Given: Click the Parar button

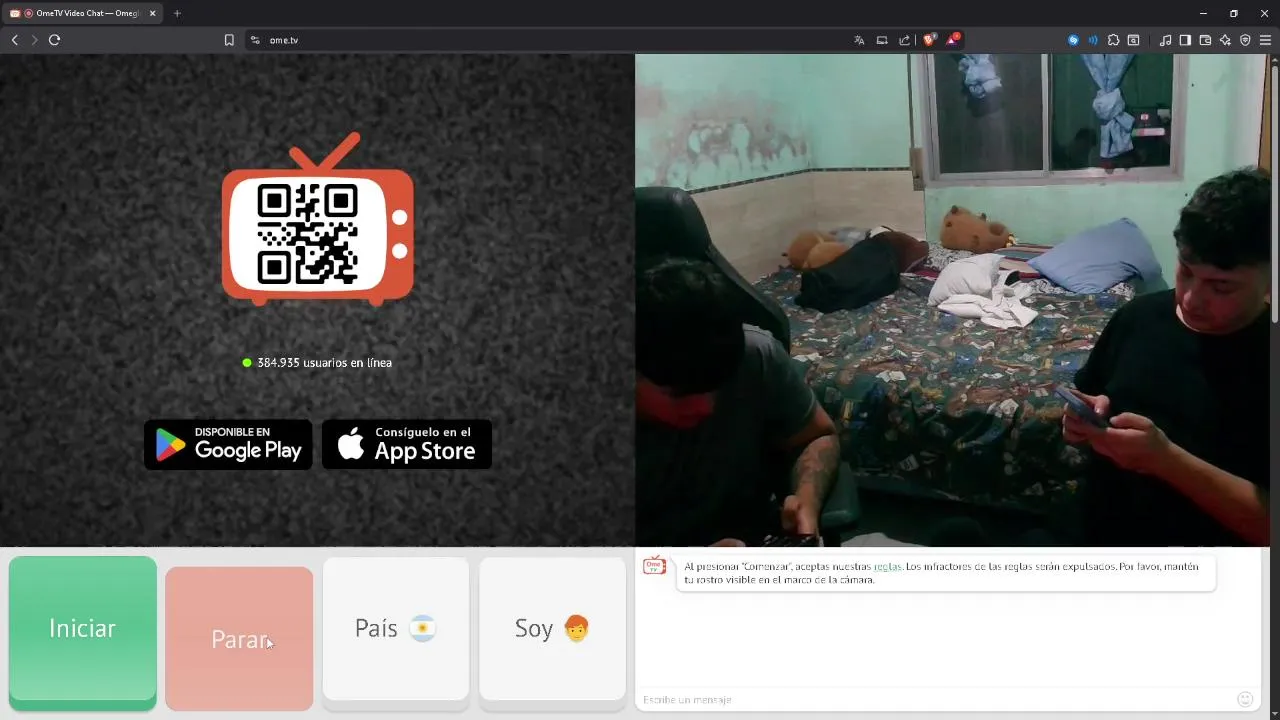Looking at the screenshot, I should tap(239, 638).
